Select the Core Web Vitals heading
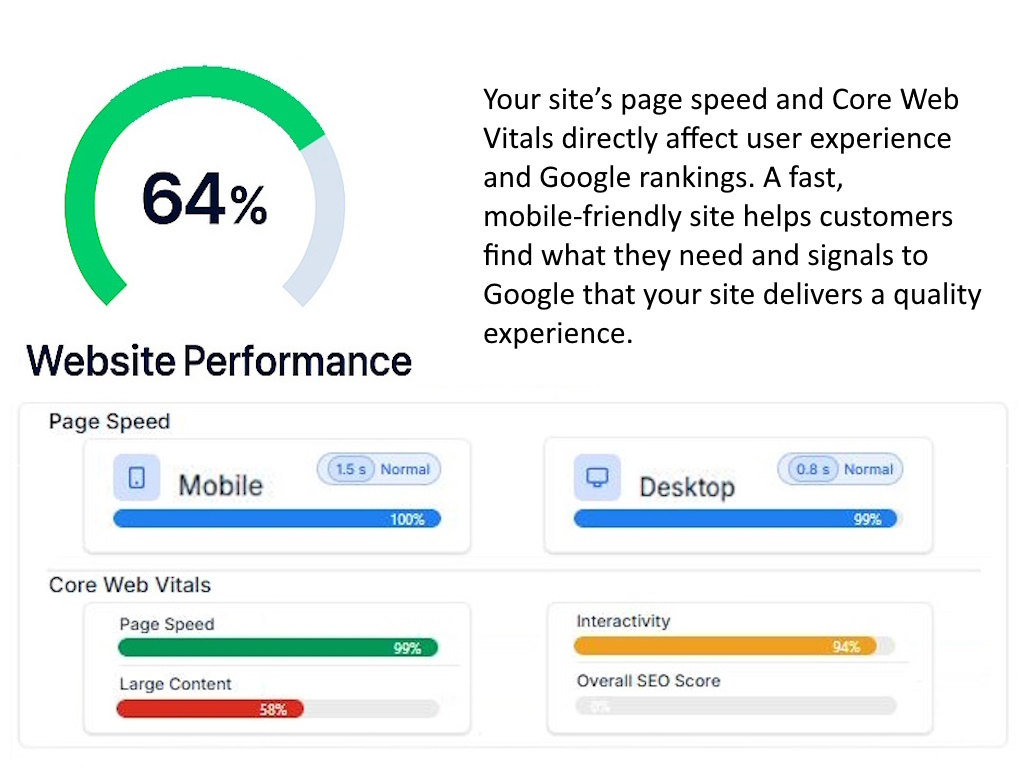This screenshot has width=1024, height=768. (x=130, y=584)
